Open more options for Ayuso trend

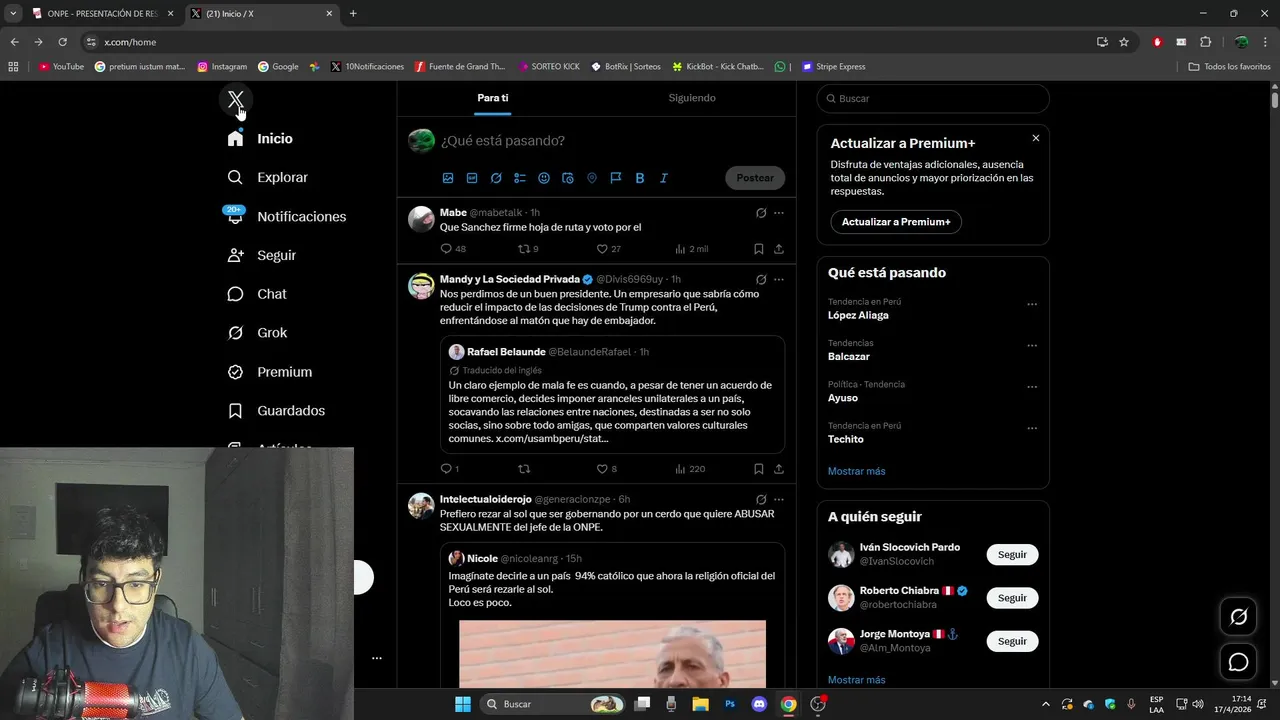(1032, 387)
